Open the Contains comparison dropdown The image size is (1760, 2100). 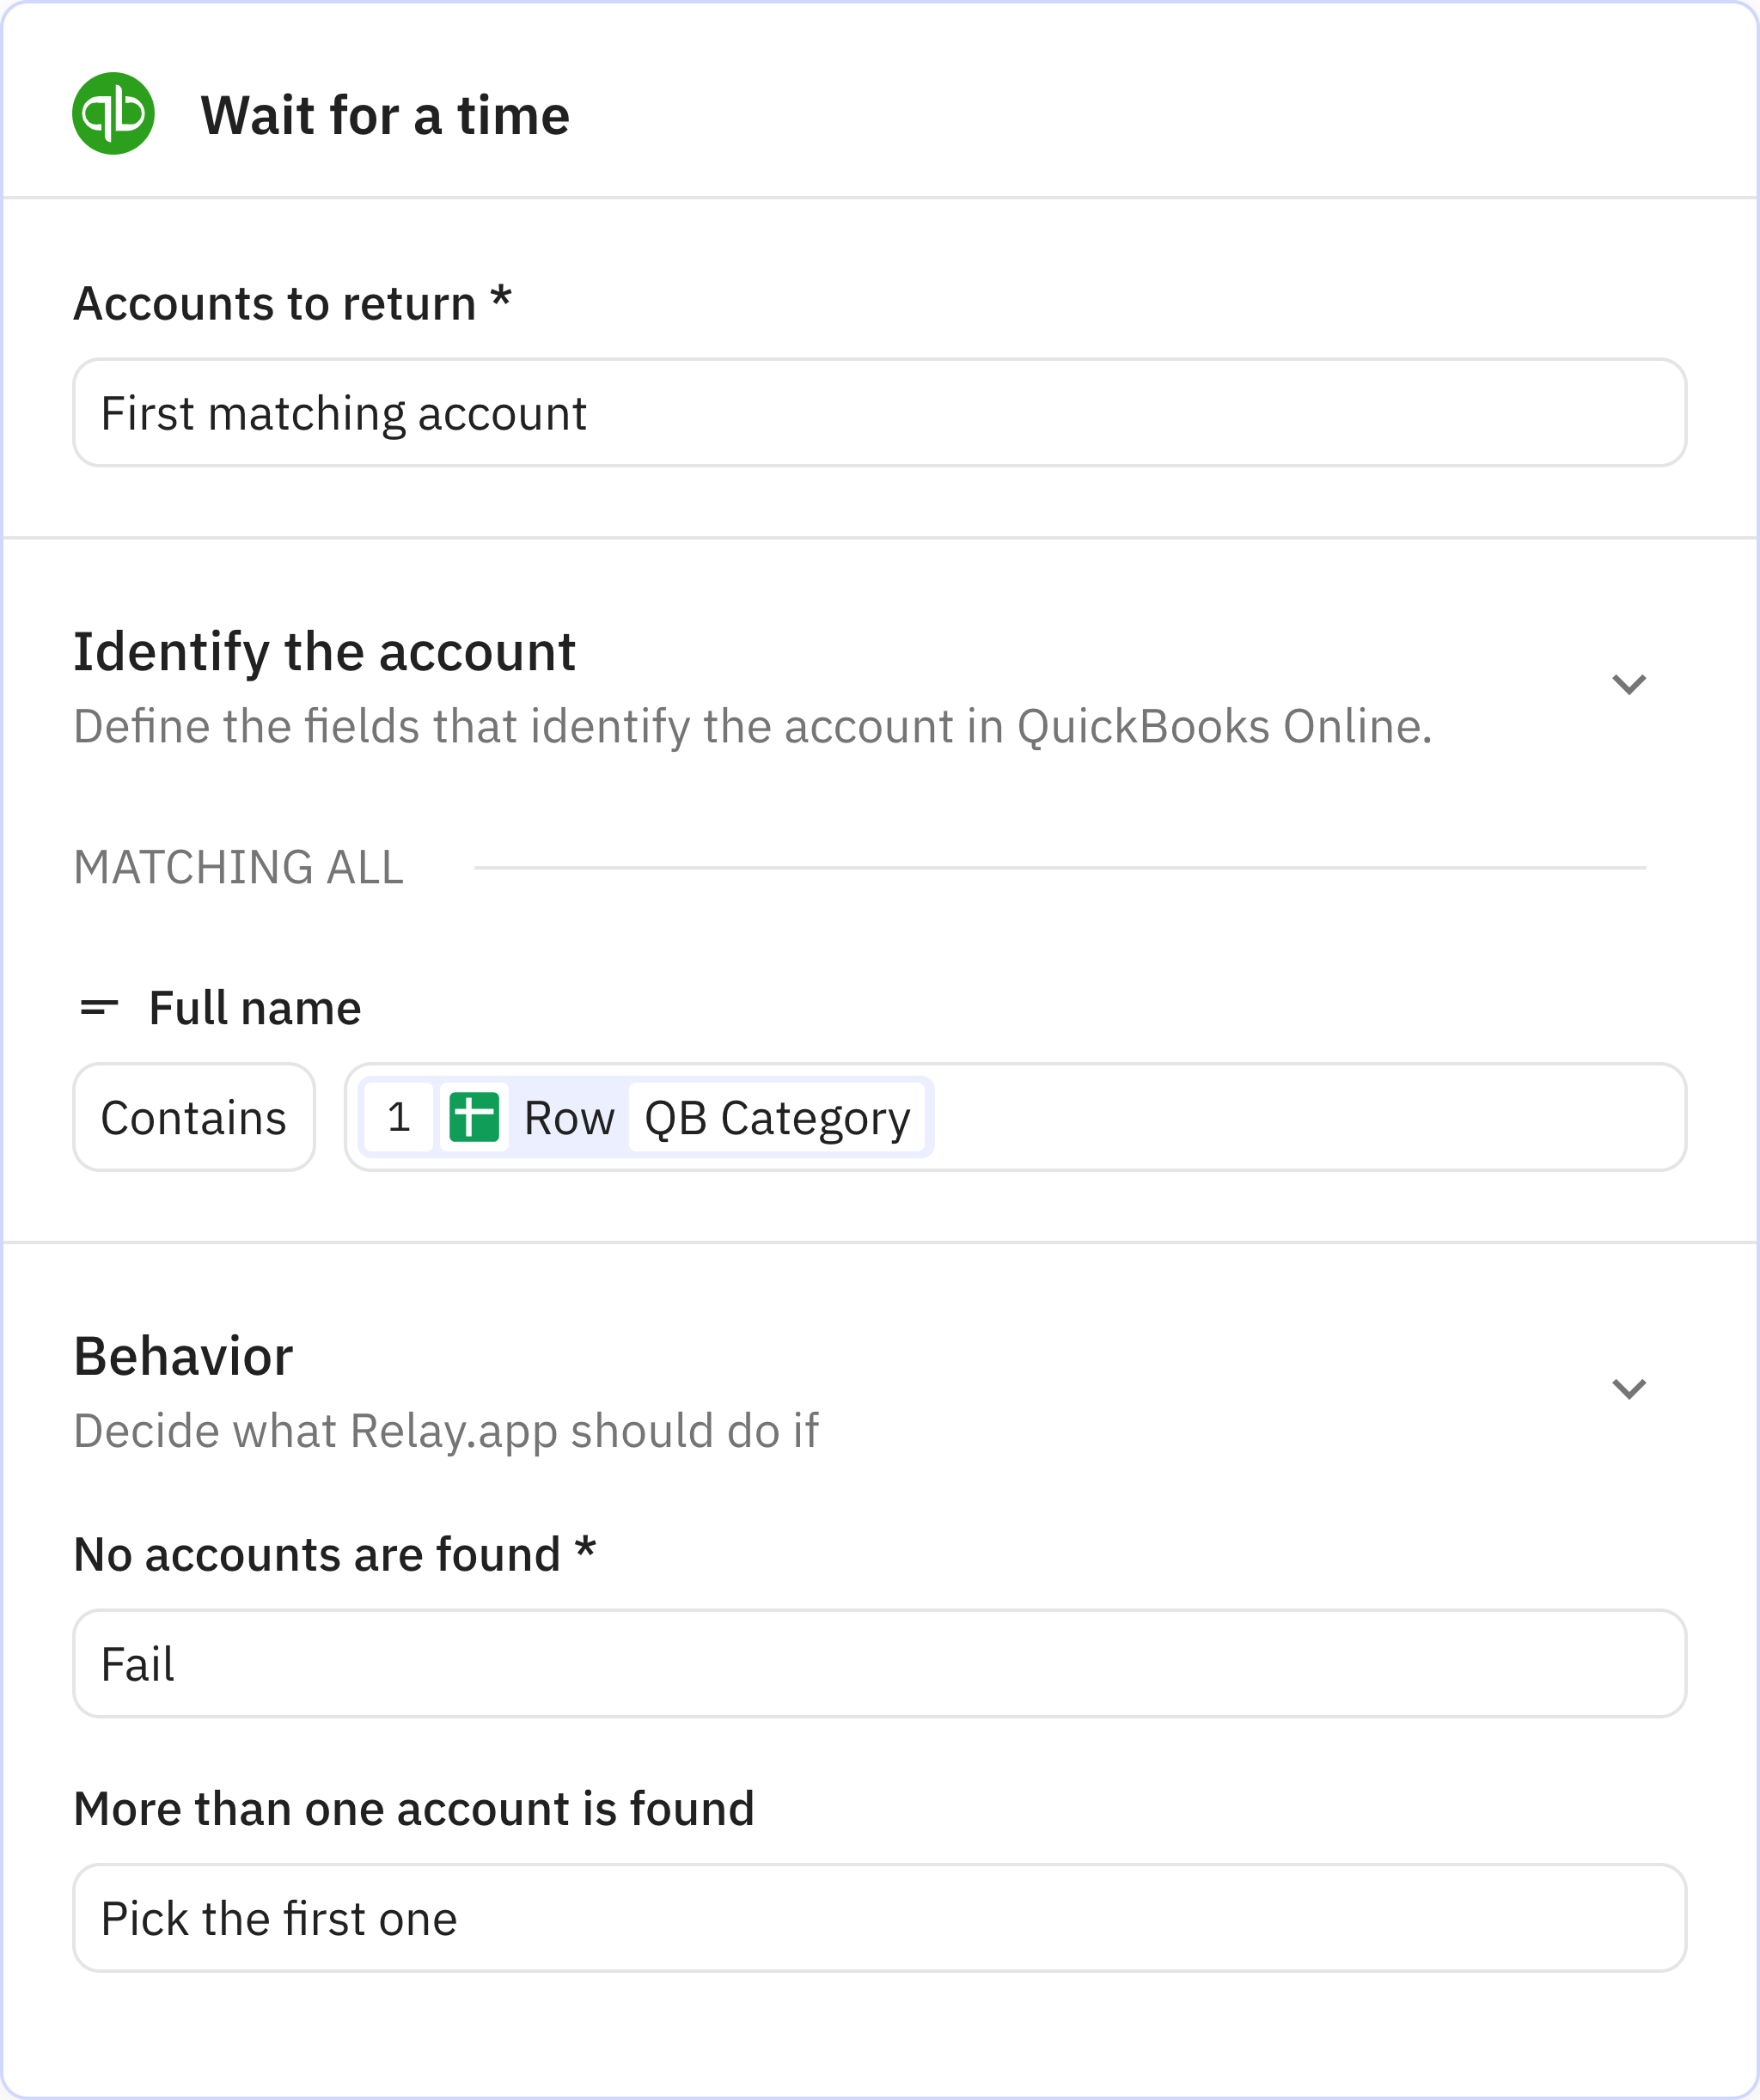coord(194,1117)
